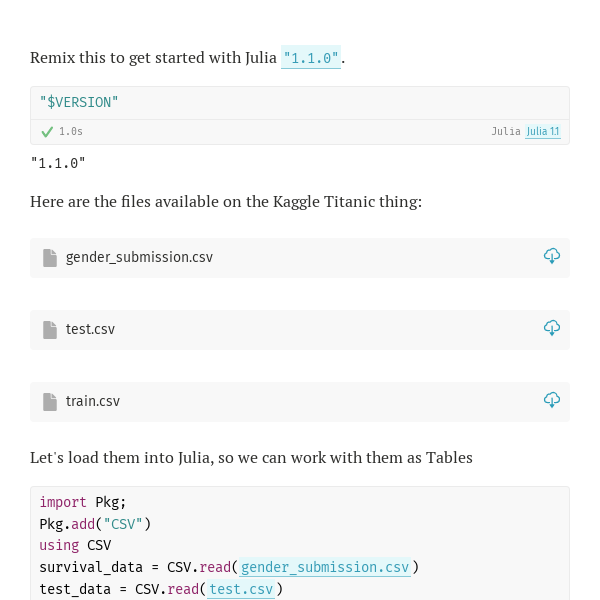
Task: Download train.csv using the cloud icon
Action: (552, 400)
